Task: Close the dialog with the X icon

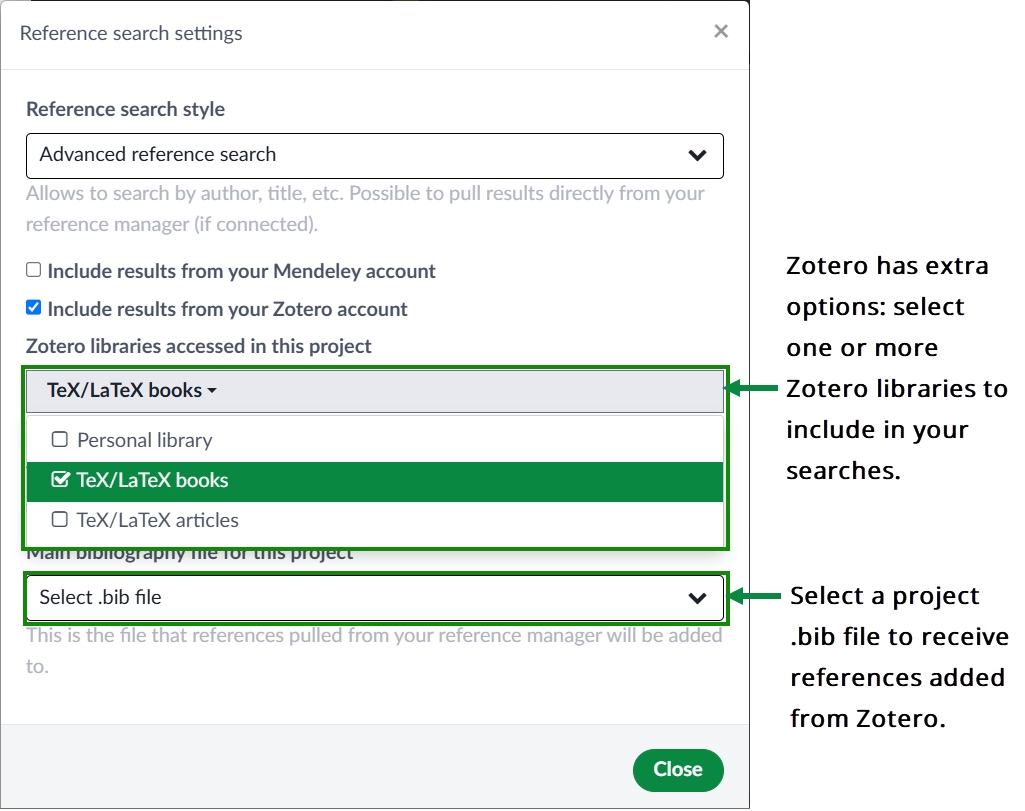Action: coord(720,32)
